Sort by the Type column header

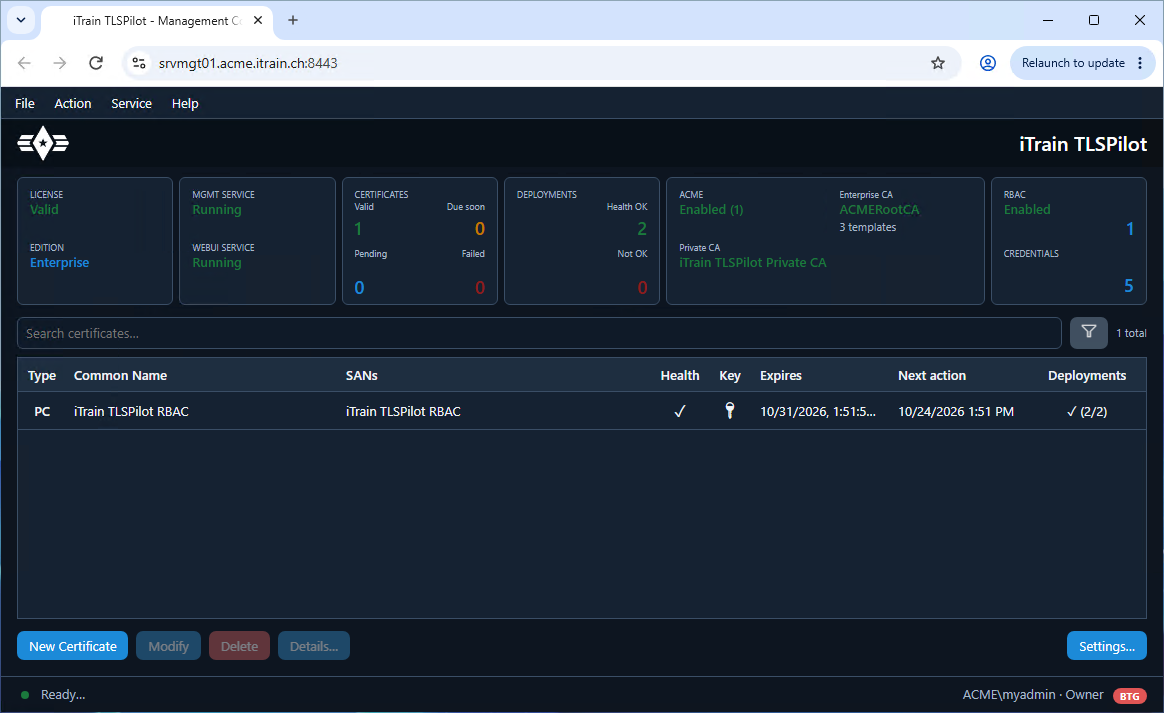[42, 376]
